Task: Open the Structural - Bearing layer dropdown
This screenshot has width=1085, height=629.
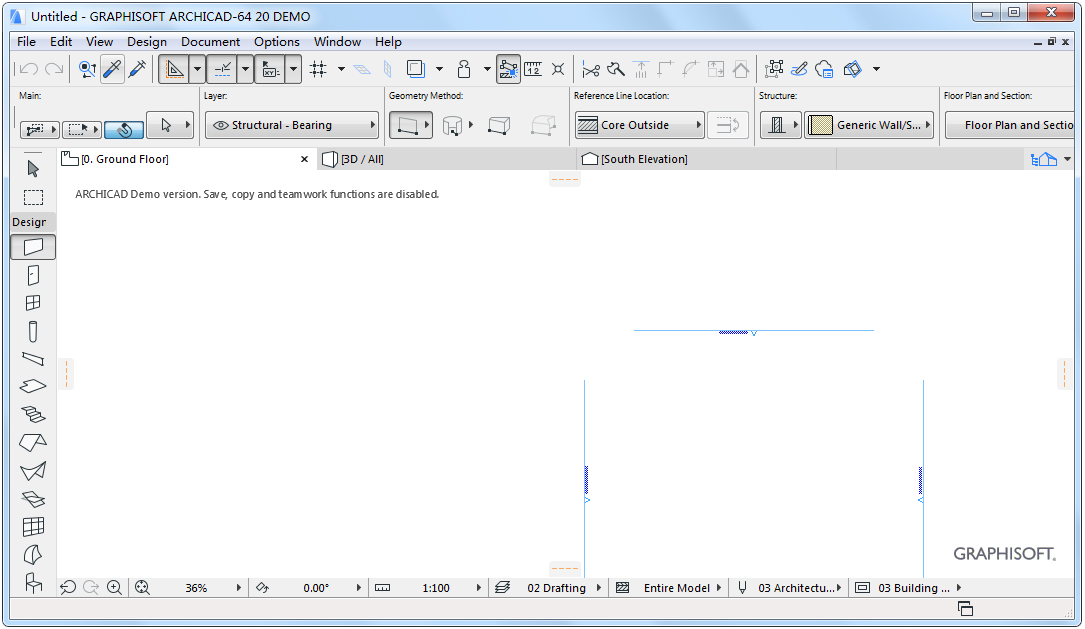Action: tap(291, 125)
